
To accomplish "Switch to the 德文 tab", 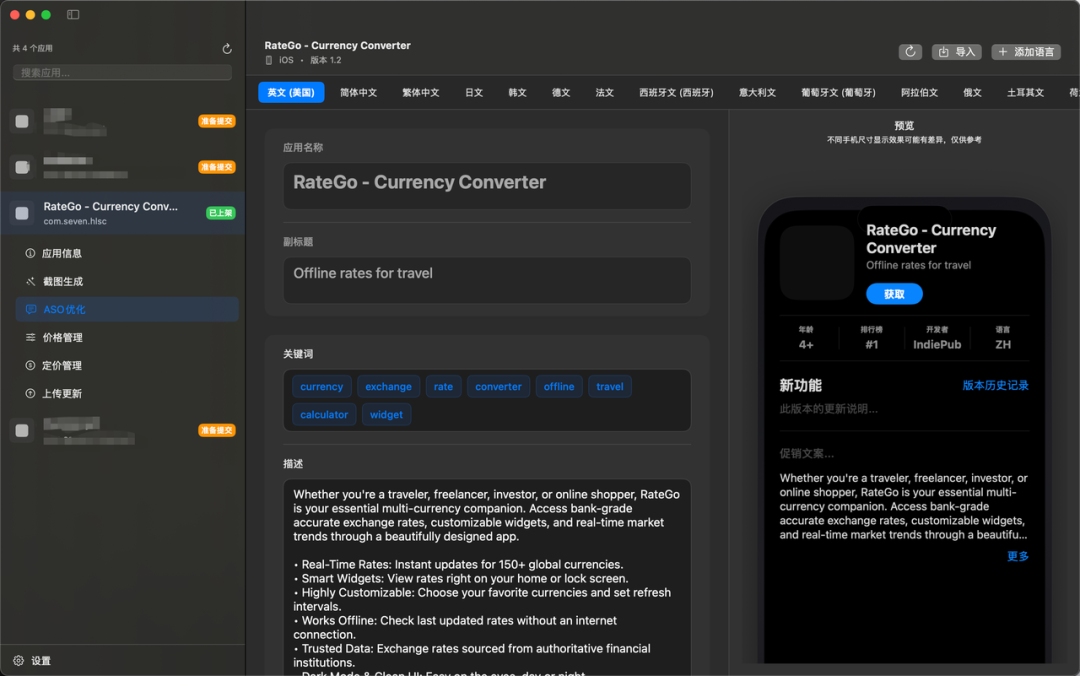I will pos(561,92).
